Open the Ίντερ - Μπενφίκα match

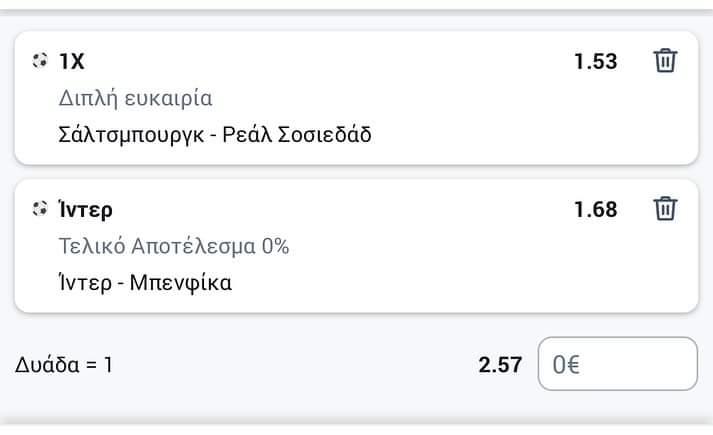pyautogui.click(x=145, y=283)
